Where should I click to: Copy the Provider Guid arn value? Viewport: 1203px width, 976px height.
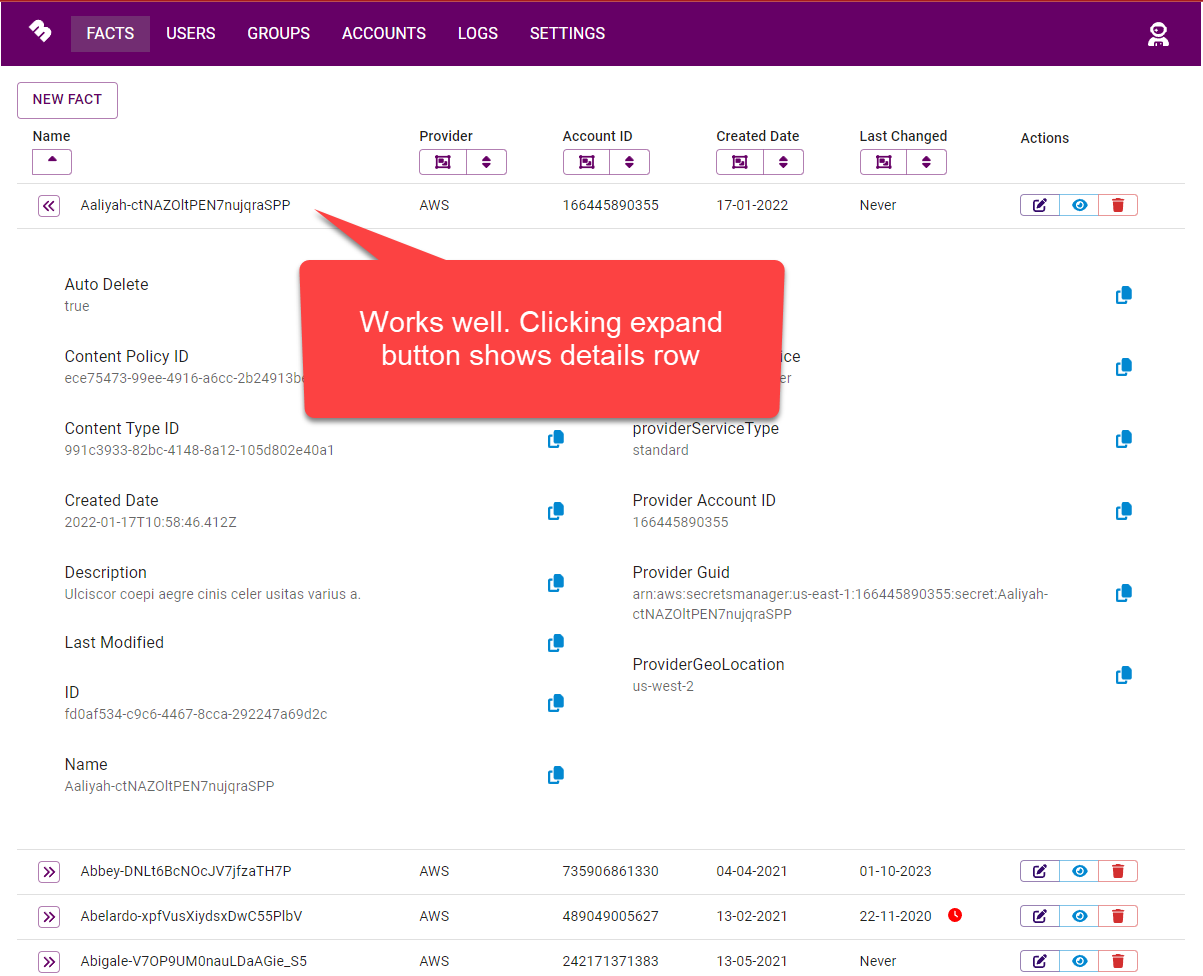(1124, 593)
